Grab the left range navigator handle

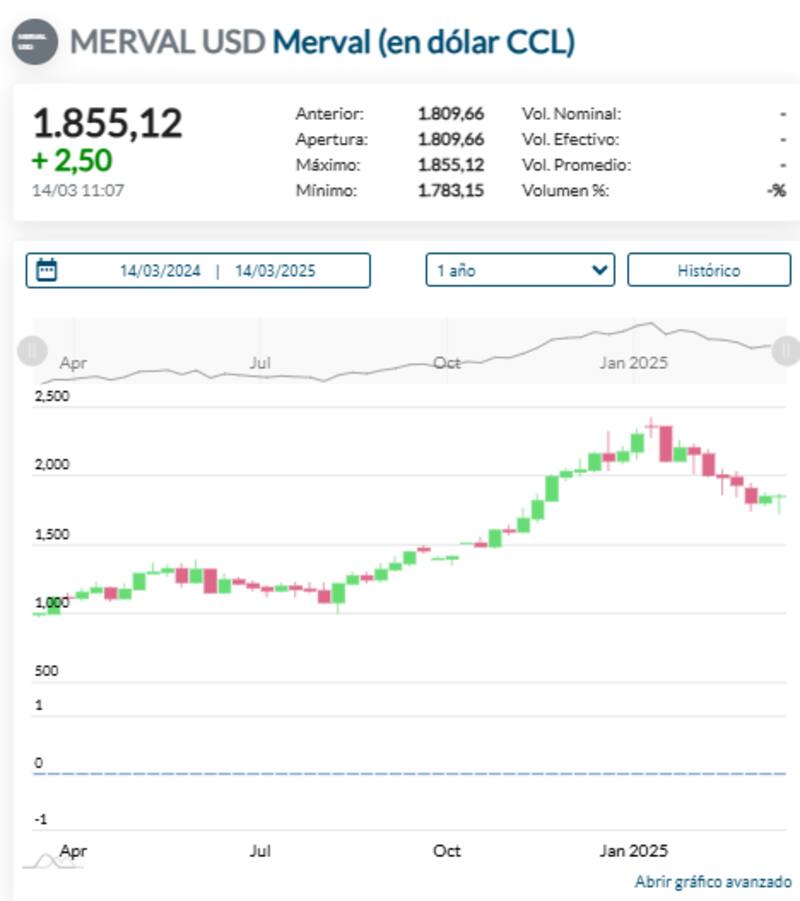point(32,350)
